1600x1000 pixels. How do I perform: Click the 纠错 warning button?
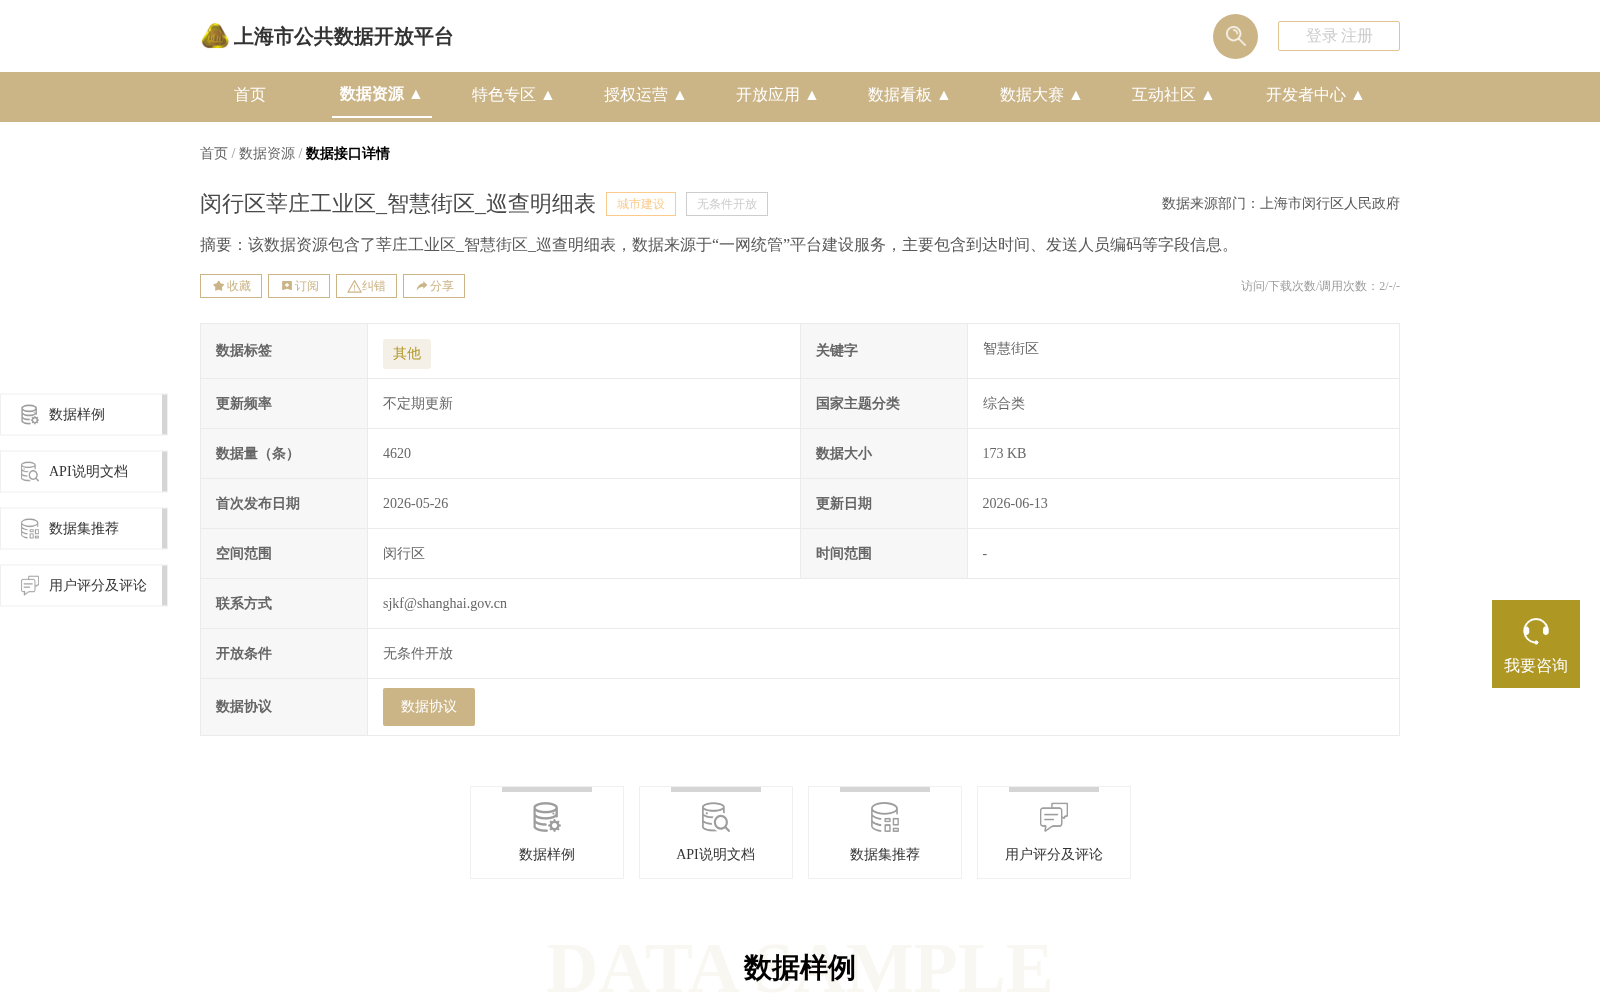(x=366, y=286)
